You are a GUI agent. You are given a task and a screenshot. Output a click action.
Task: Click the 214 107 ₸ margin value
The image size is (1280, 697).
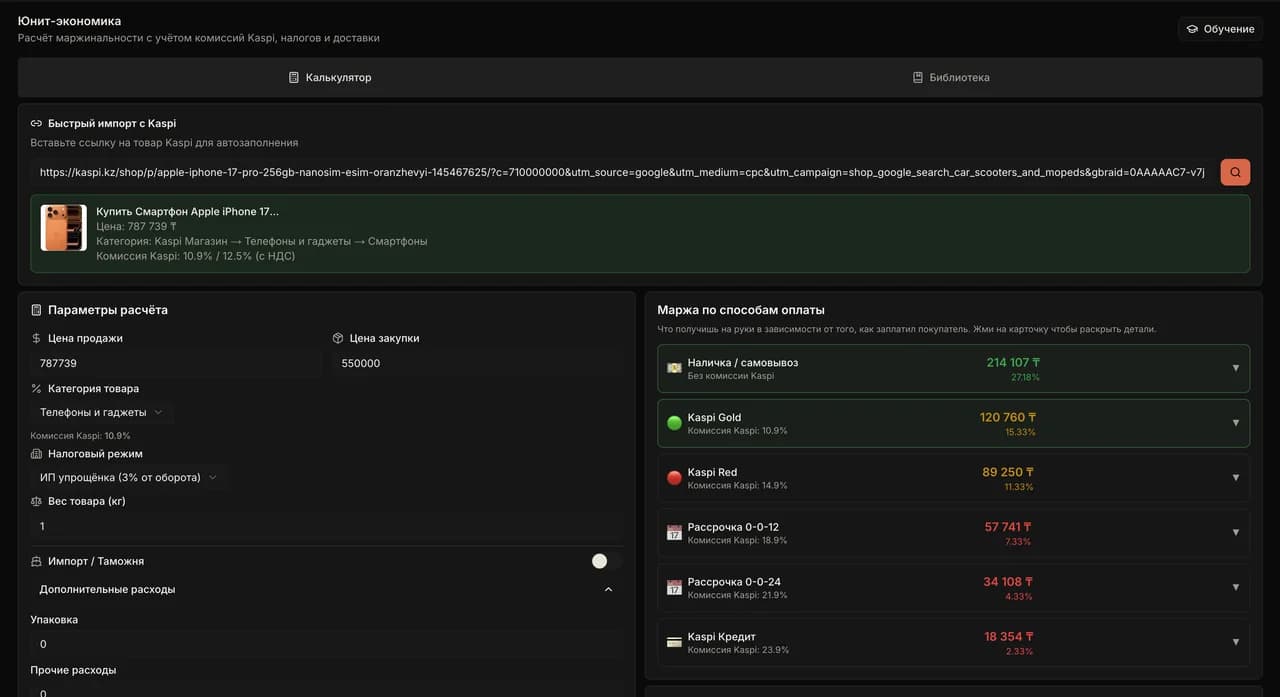1013,362
